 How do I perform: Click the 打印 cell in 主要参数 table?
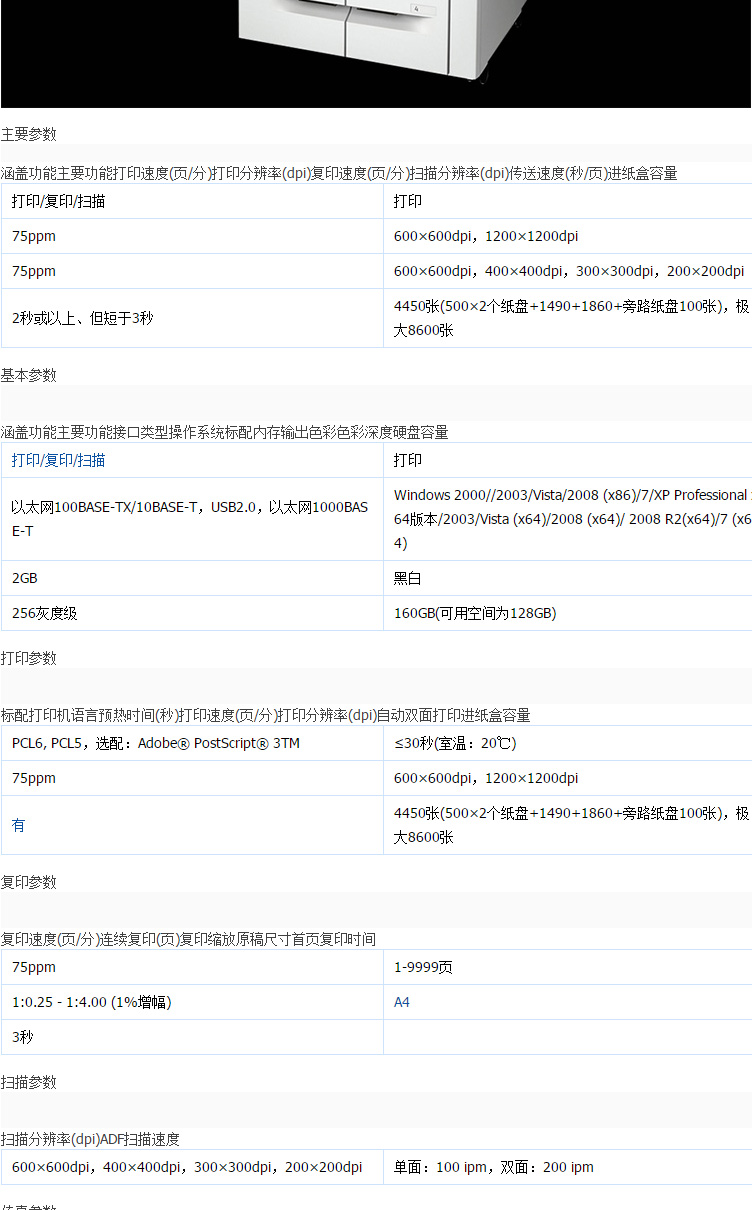[568, 201]
